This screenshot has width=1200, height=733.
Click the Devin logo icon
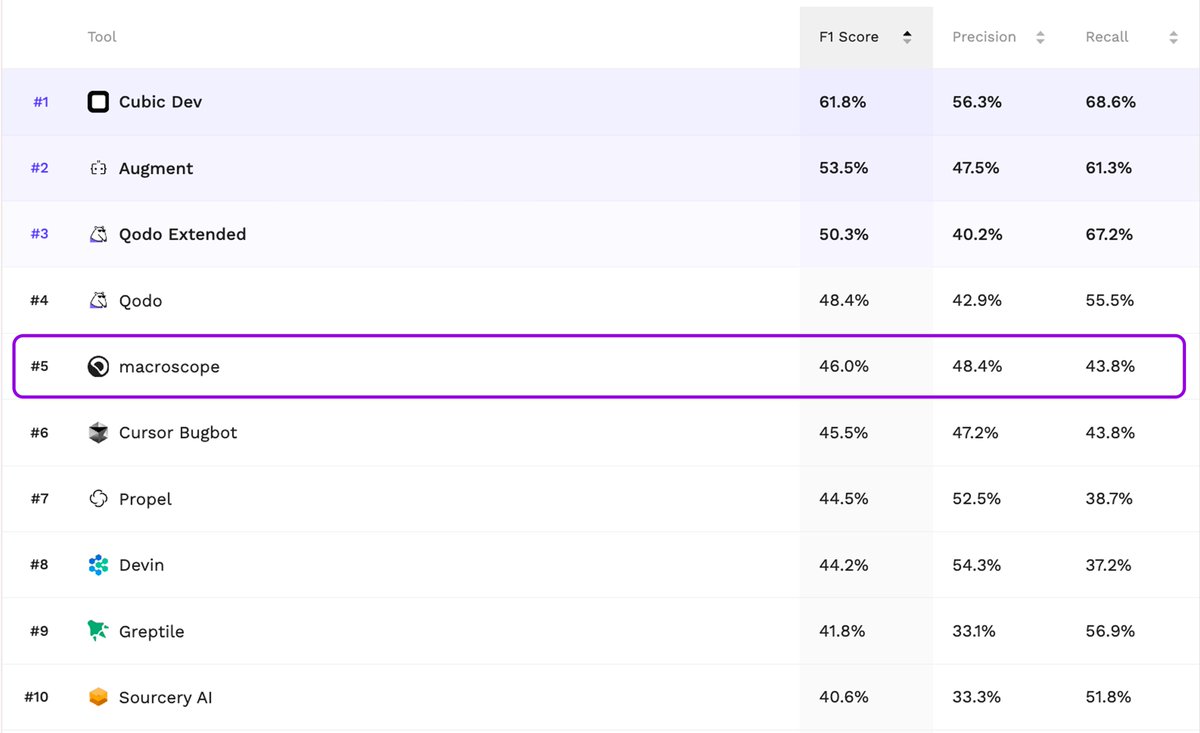(x=98, y=565)
